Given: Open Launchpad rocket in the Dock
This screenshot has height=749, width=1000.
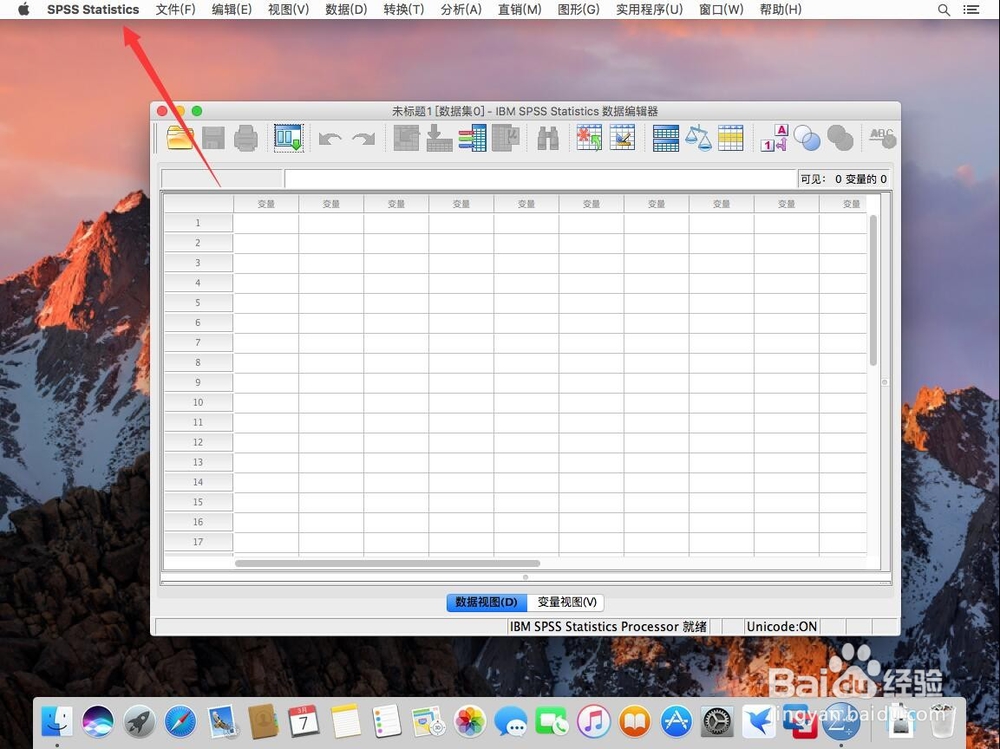Looking at the screenshot, I should point(139,722).
